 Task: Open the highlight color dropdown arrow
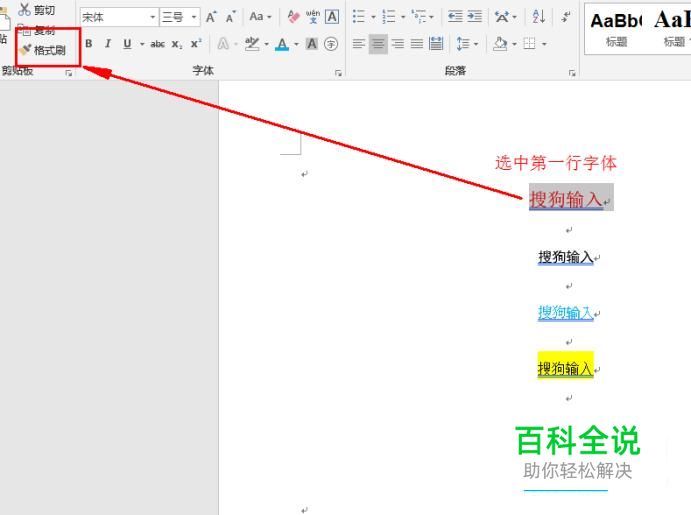pyautogui.click(x=266, y=44)
